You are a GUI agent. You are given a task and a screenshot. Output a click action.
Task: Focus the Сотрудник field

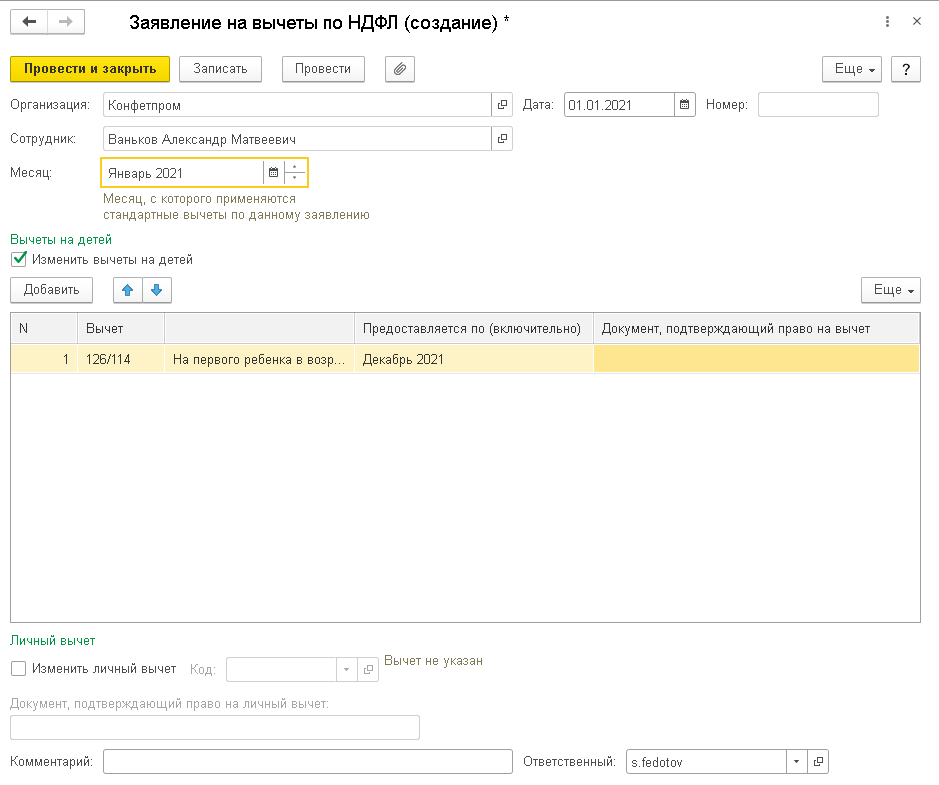pos(297,139)
